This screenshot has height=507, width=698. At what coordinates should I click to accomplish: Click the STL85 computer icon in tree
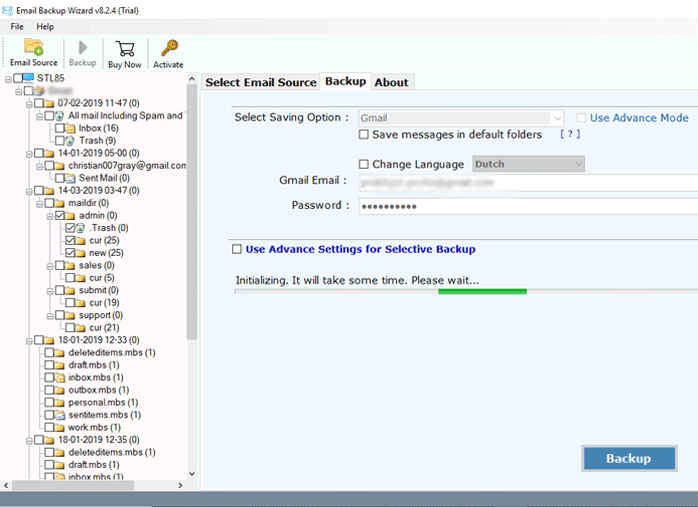(27, 78)
